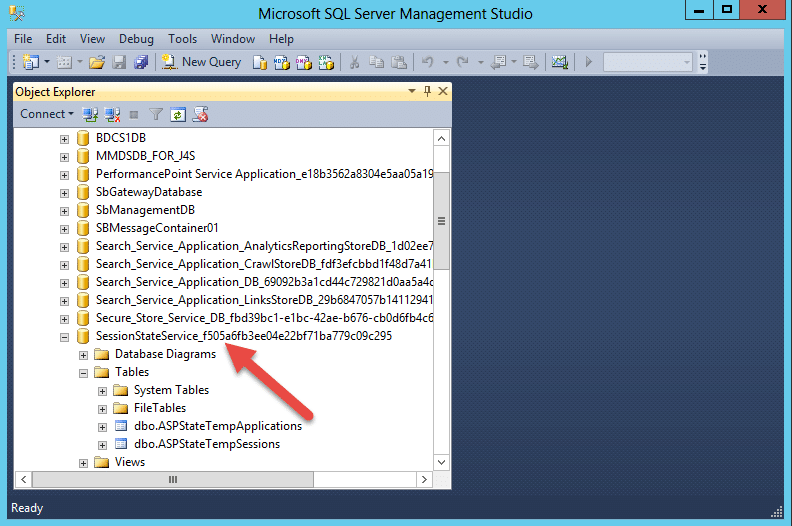Open the Help menu
Viewport: 792px width, 526px height.
pyautogui.click(x=281, y=39)
